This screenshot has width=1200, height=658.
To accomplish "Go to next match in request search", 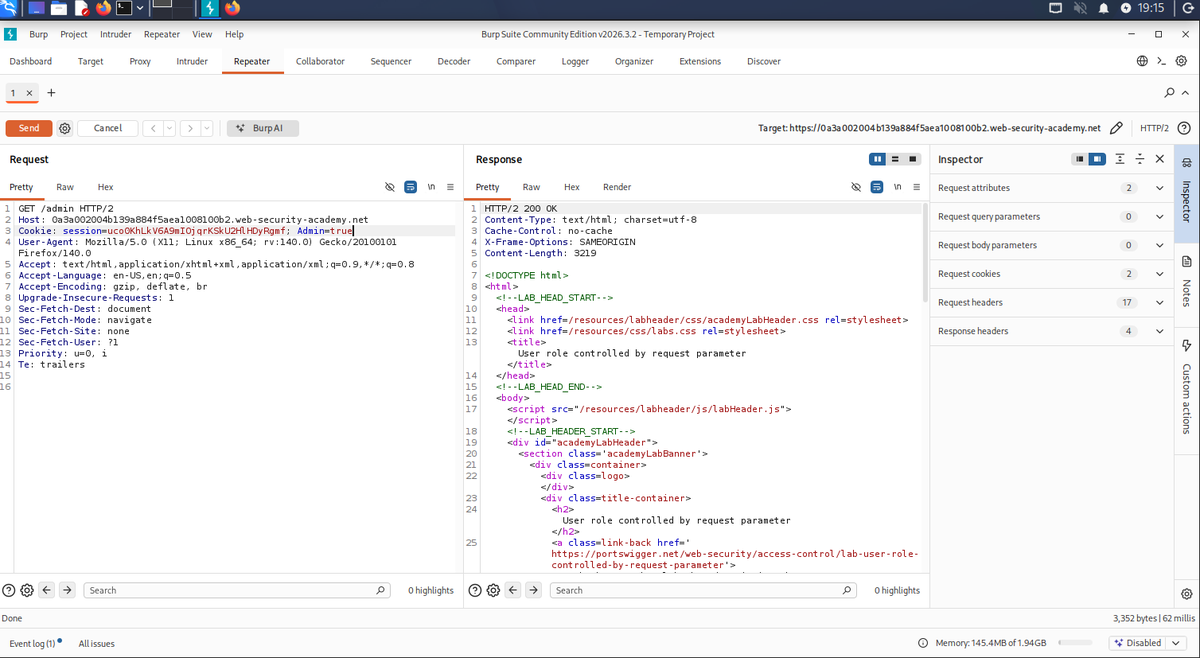I will 67,590.
